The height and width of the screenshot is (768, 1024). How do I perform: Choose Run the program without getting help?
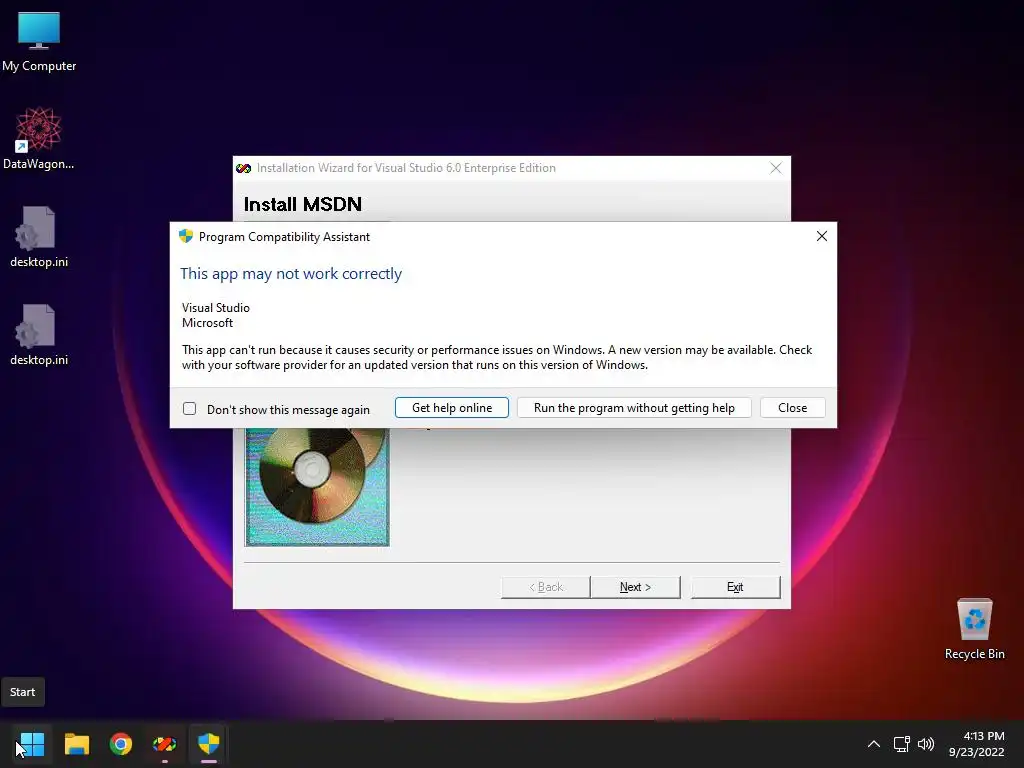[634, 408]
